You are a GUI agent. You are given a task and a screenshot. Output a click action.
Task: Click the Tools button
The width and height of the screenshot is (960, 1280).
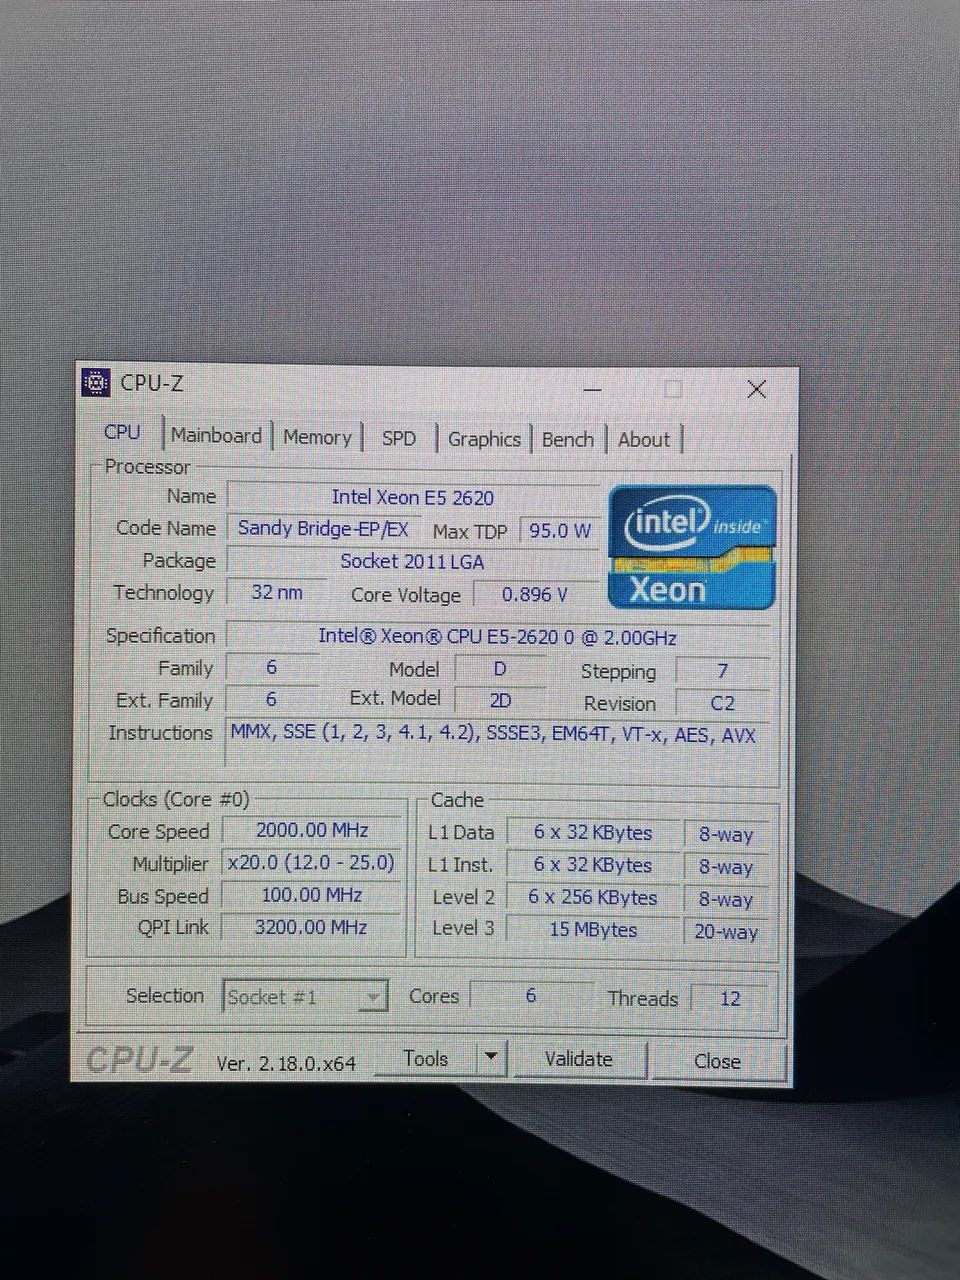point(426,1058)
